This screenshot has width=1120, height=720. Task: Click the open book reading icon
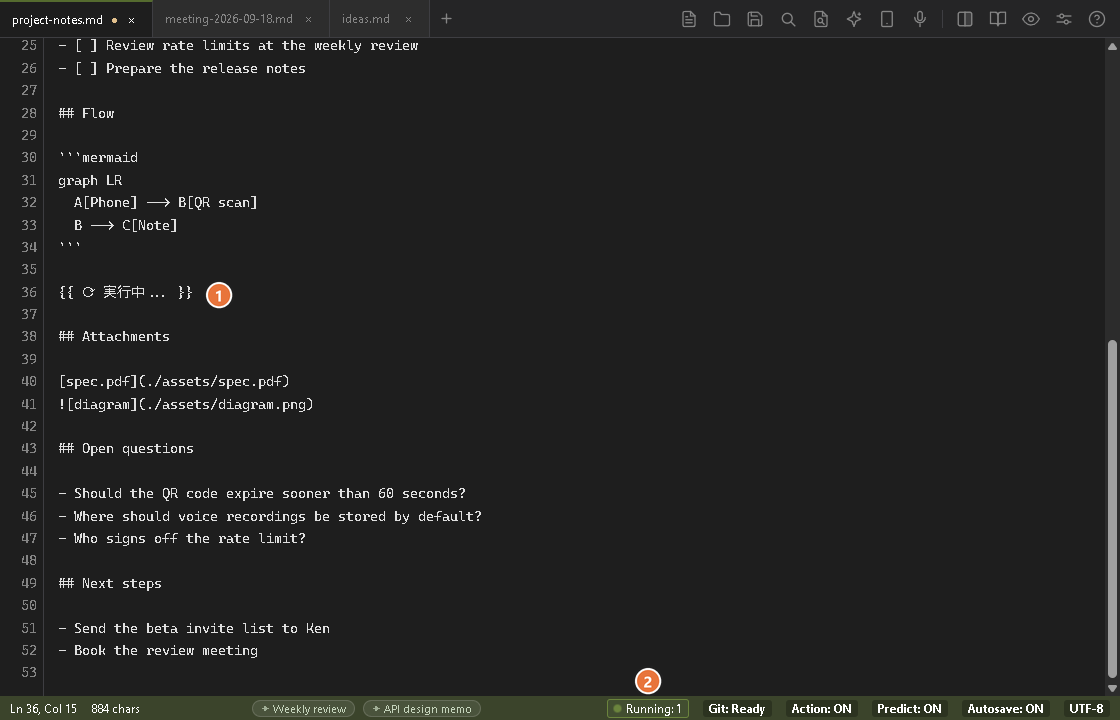tap(998, 19)
